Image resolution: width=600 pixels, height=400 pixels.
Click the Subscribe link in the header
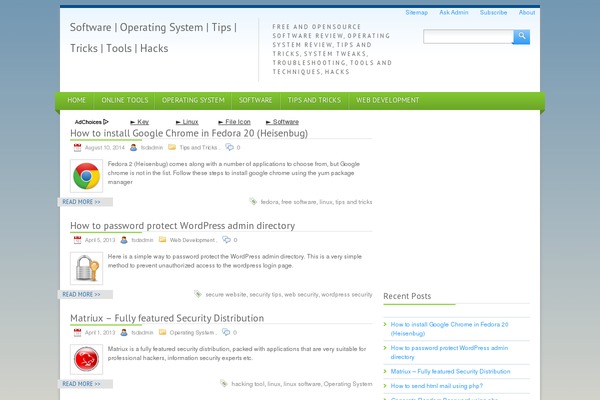494,13
